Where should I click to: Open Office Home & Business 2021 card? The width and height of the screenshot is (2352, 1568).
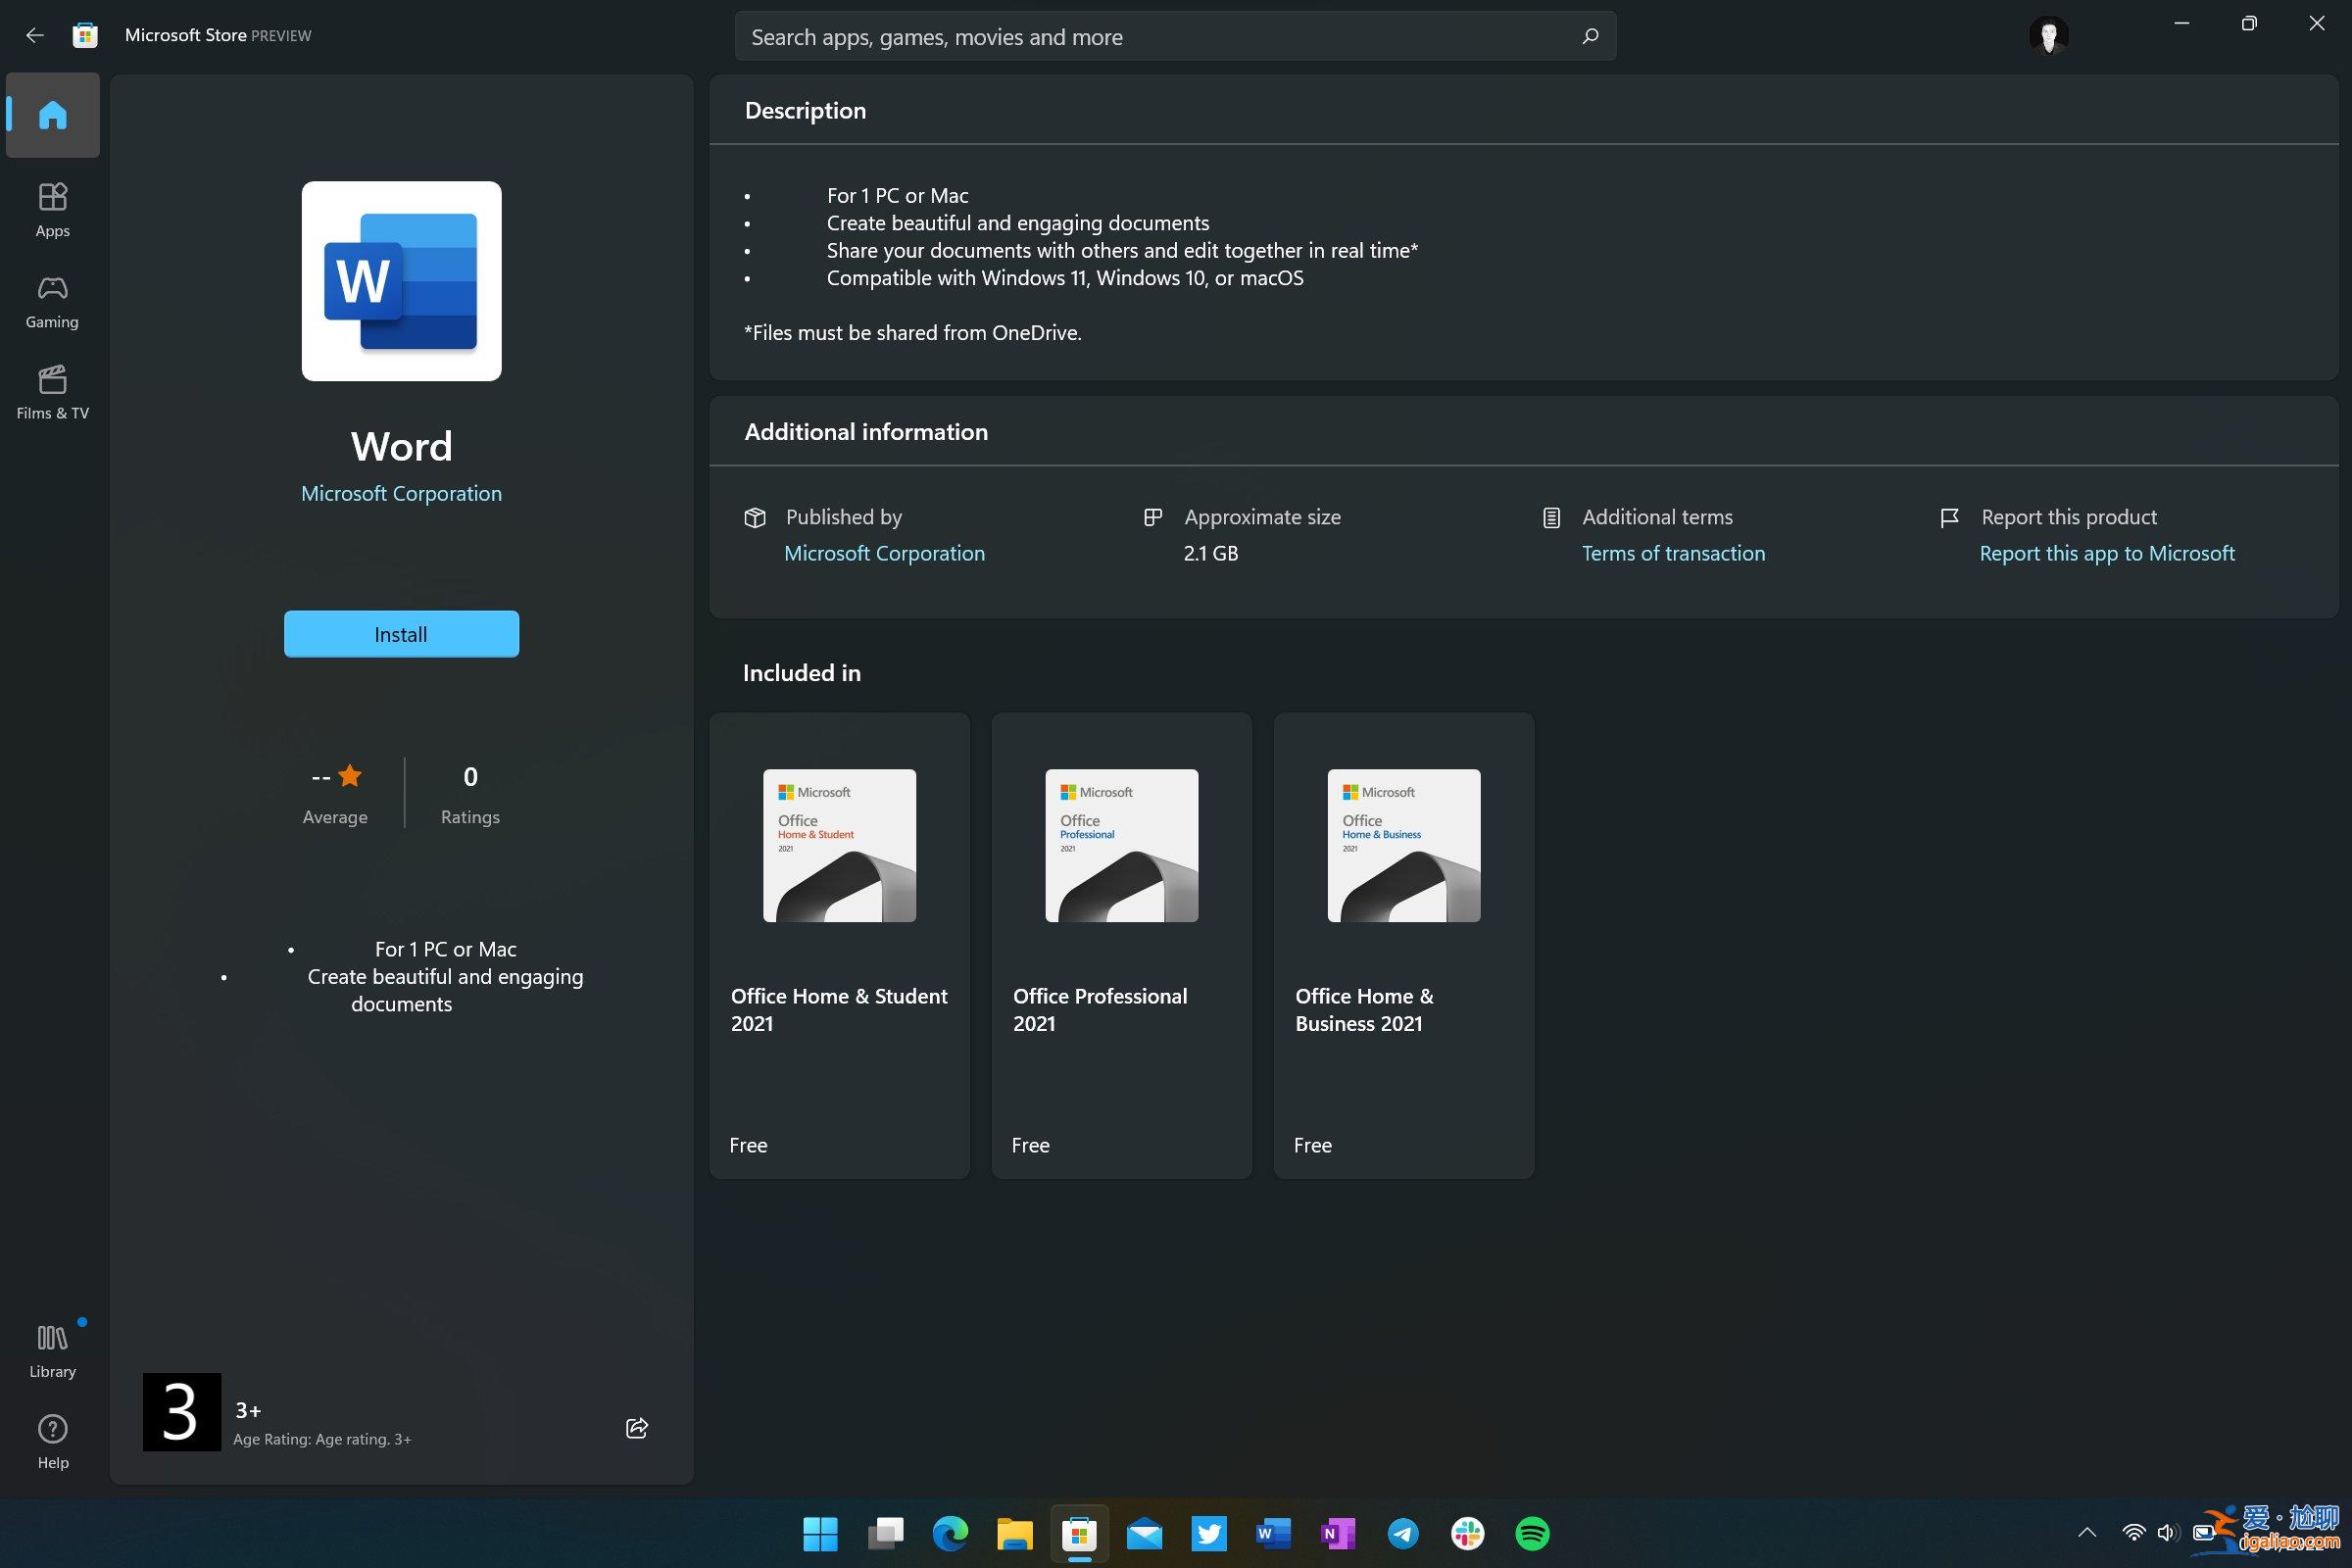coord(1403,944)
